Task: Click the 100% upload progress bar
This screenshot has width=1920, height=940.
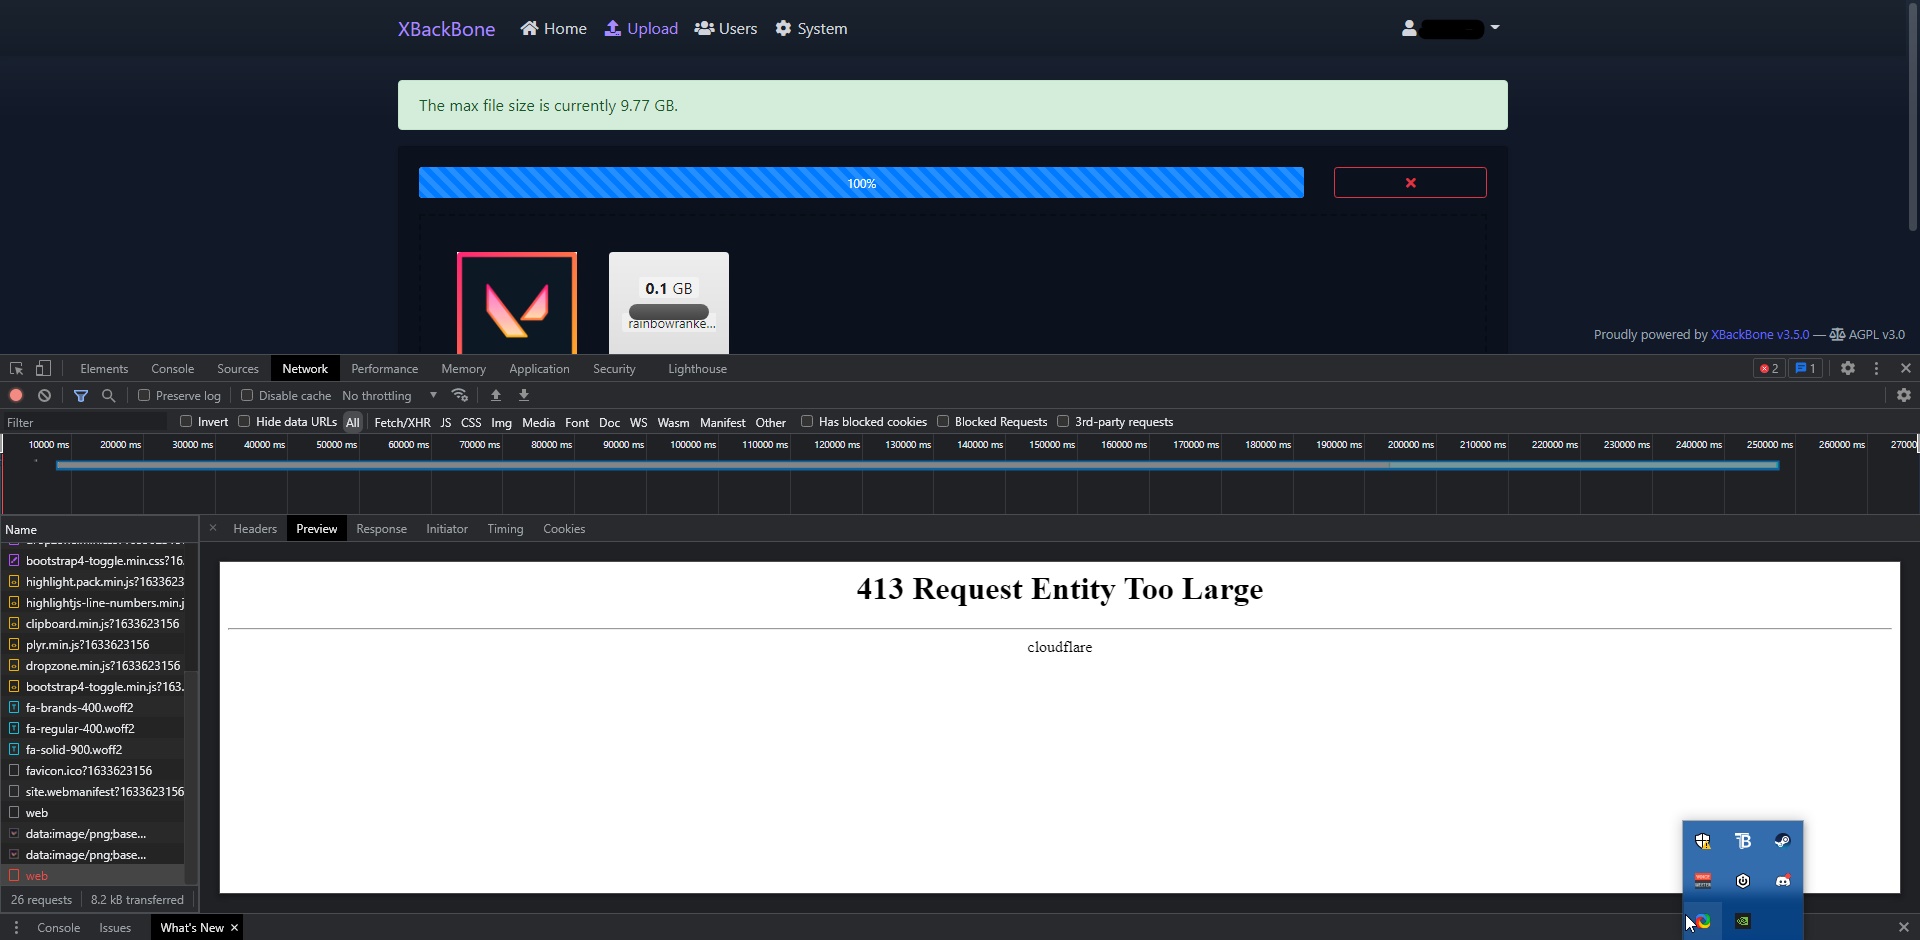Action: pos(861,182)
